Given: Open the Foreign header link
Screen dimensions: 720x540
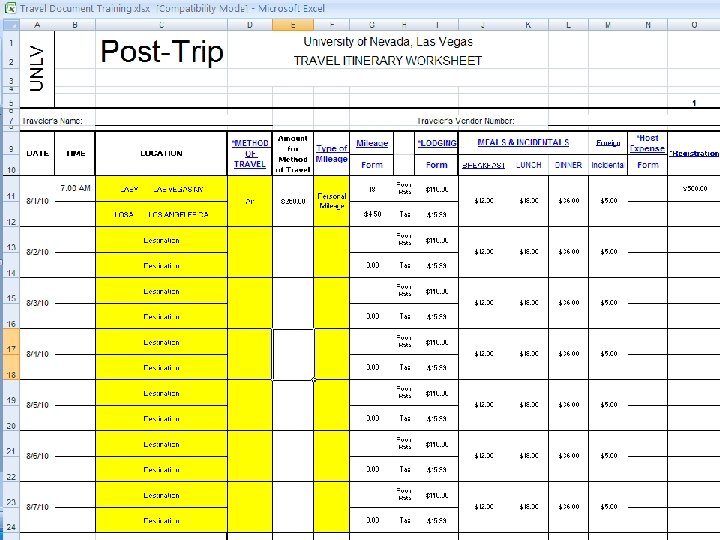Looking at the screenshot, I should [608, 143].
